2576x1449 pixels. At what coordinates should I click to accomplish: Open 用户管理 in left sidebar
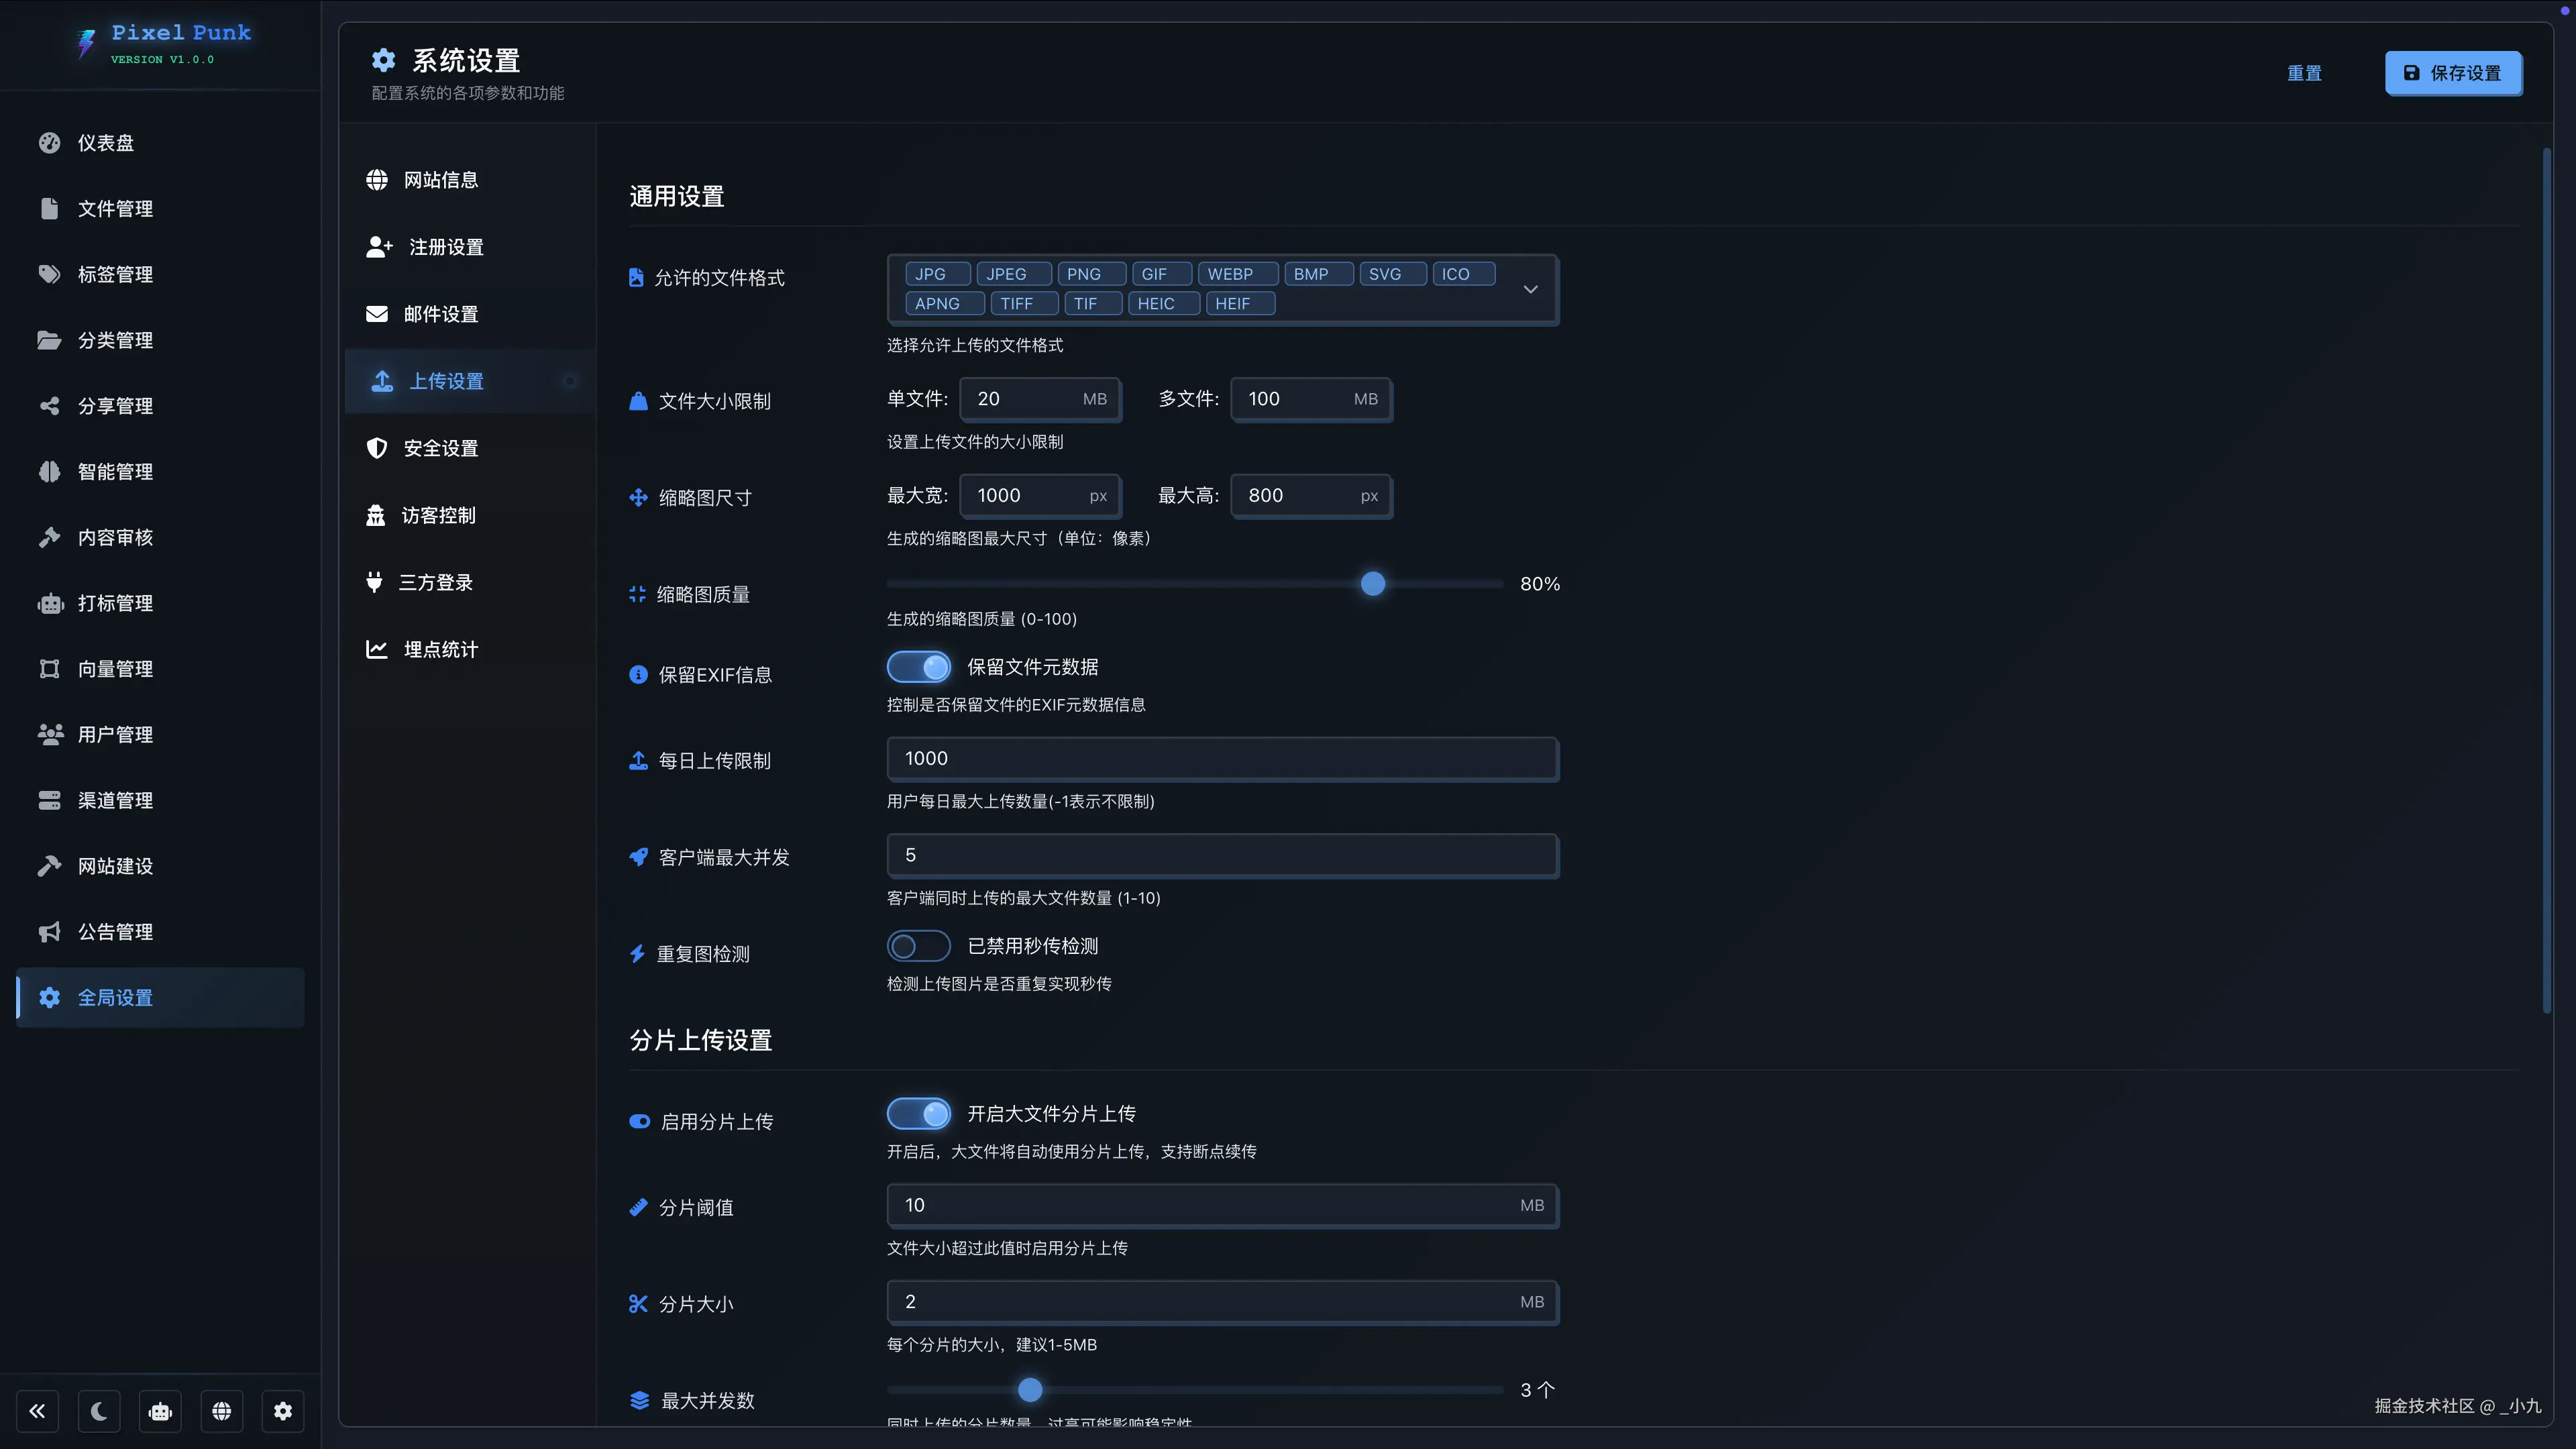coord(115,735)
